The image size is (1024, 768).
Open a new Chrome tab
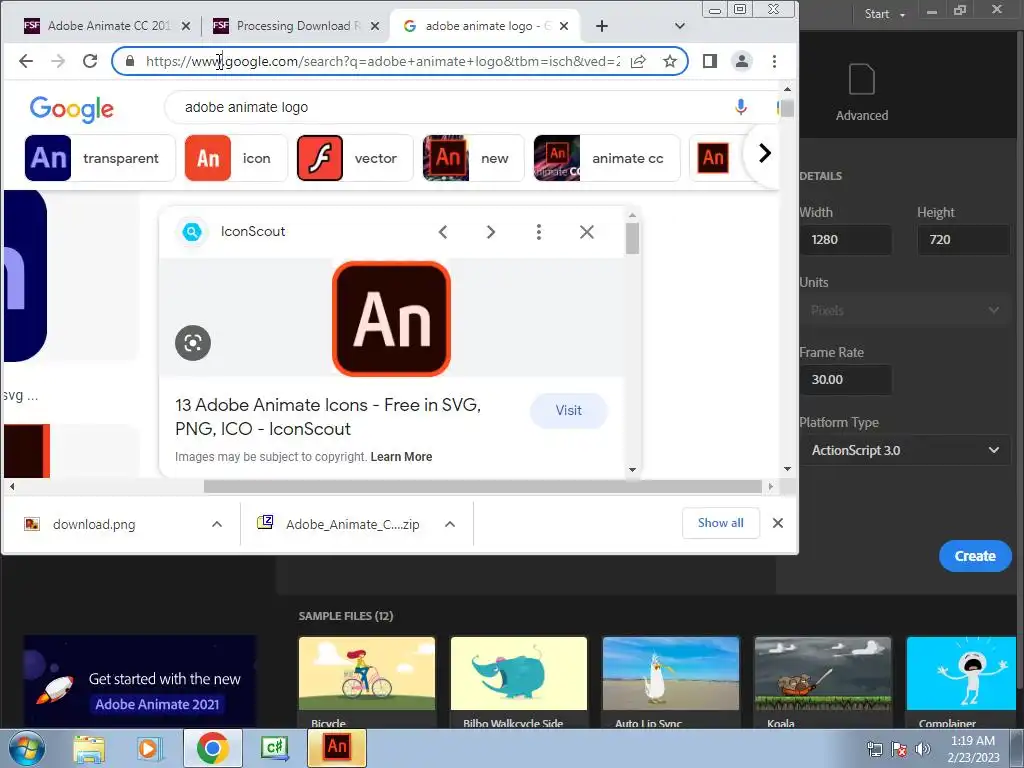pos(602,26)
